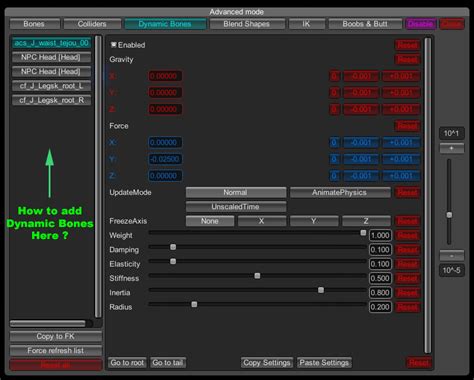Select acs_J_waist_tejou_00 in the bone list
Viewport: 474px width, 380px height.
(51, 43)
